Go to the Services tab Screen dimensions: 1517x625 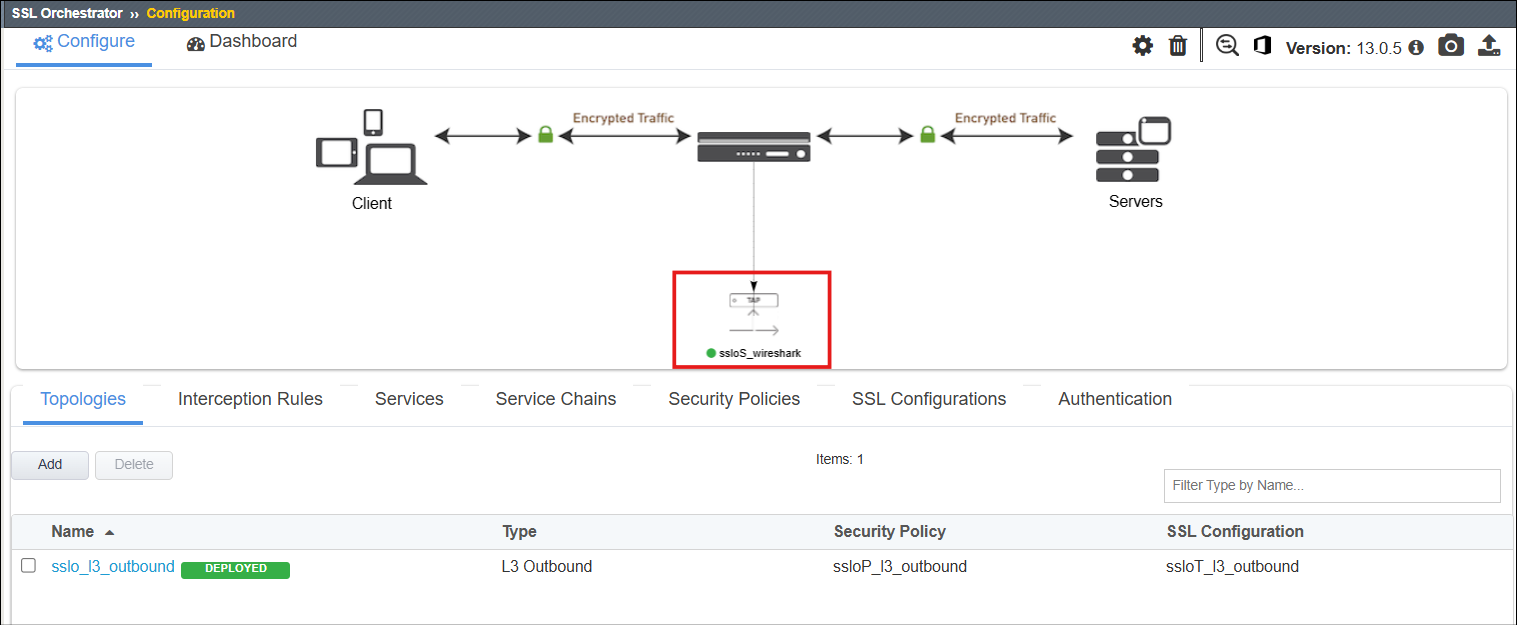[x=409, y=399]
